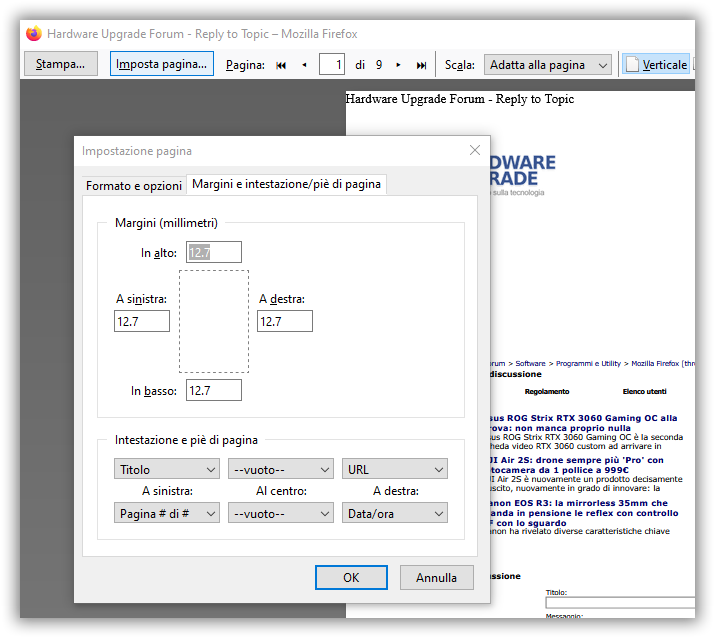Go to next page arrow
Image resolution: width=715 pixels, height=638 pixels.
point(398,65)
